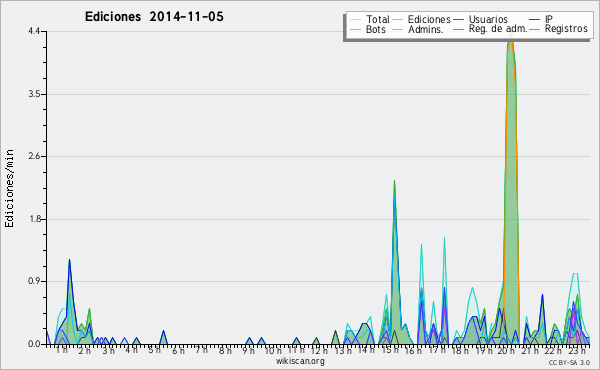Click the '20 h' x-axis label

[506, 350]
